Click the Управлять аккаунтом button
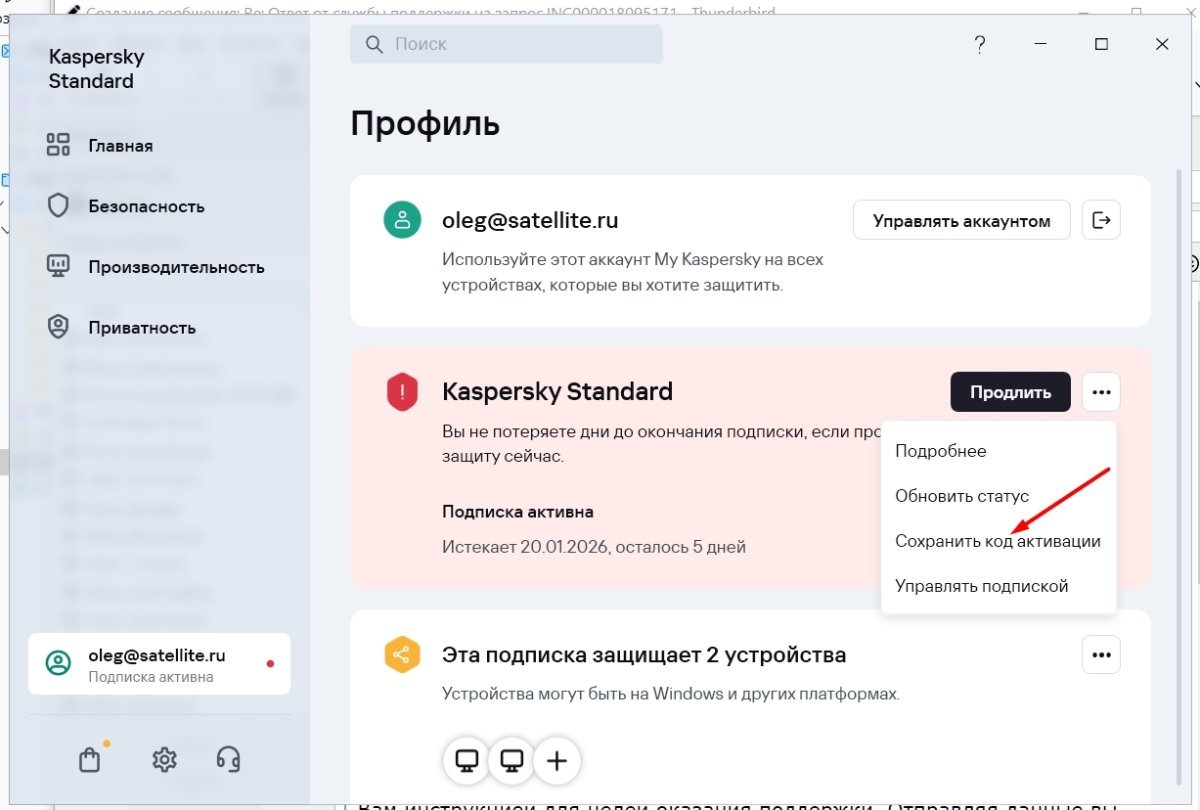This screenshot has width=1200, height=810. (x=961, y=220)
